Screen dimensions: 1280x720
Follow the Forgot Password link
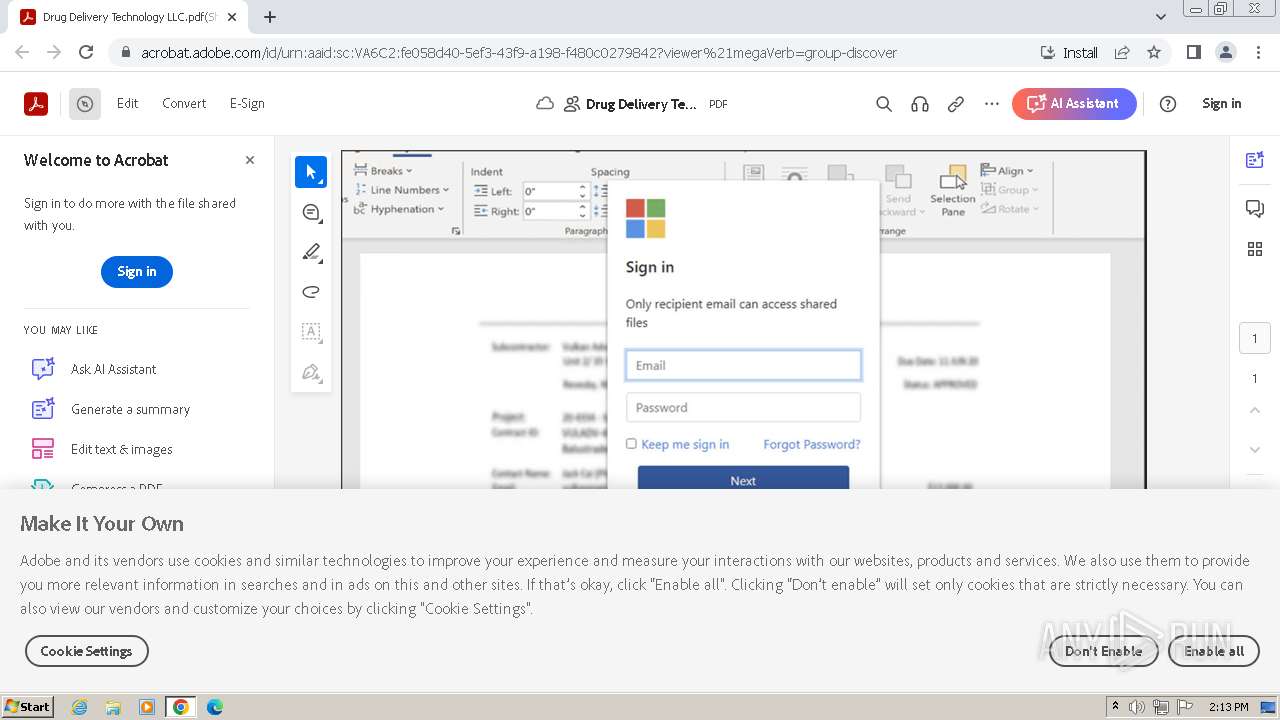pyautogui.click(x=811, y=444)
